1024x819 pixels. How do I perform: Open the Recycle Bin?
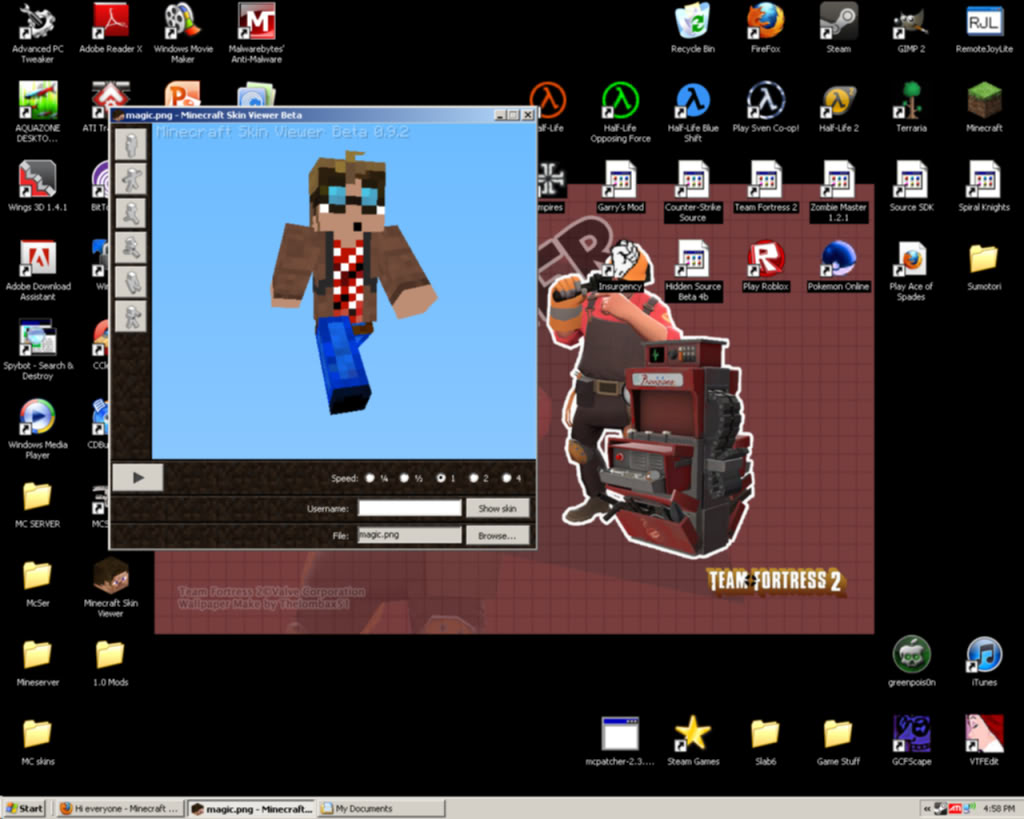692,28
